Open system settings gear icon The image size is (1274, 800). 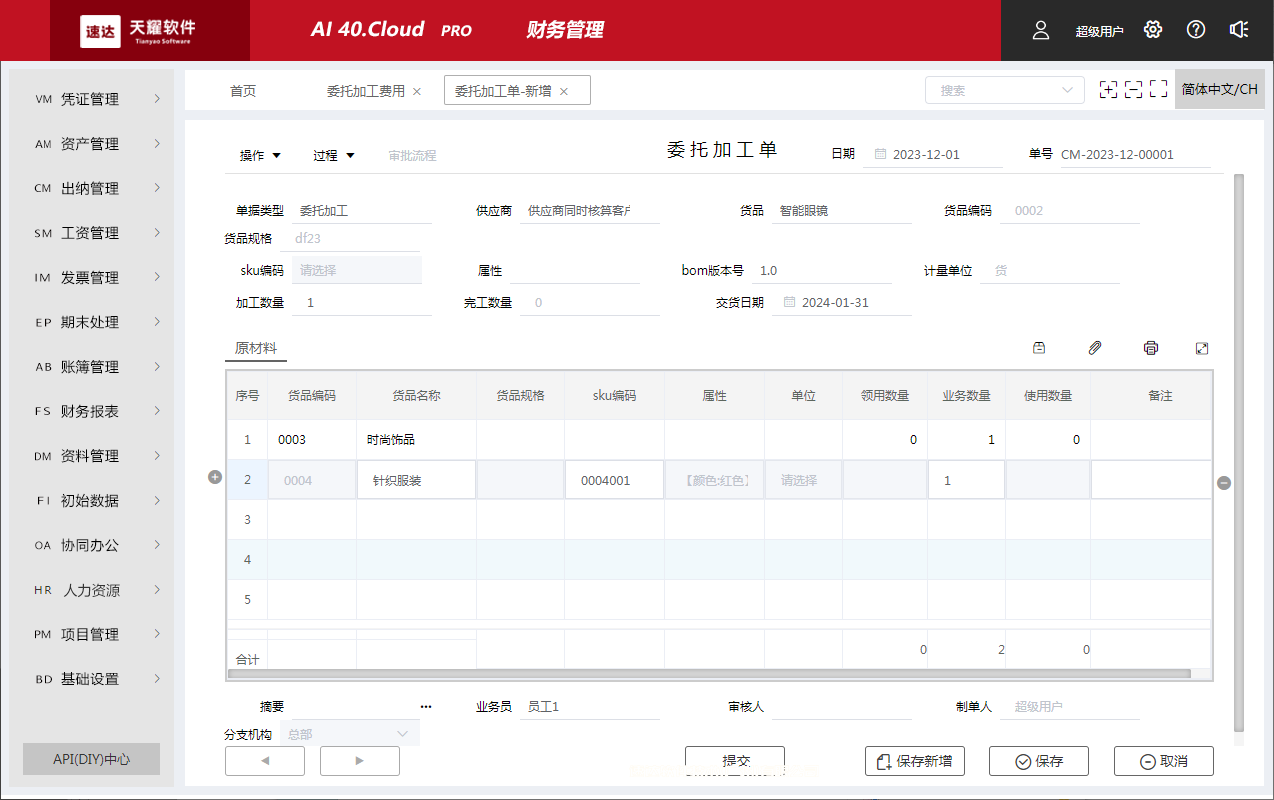[1152, 30]
